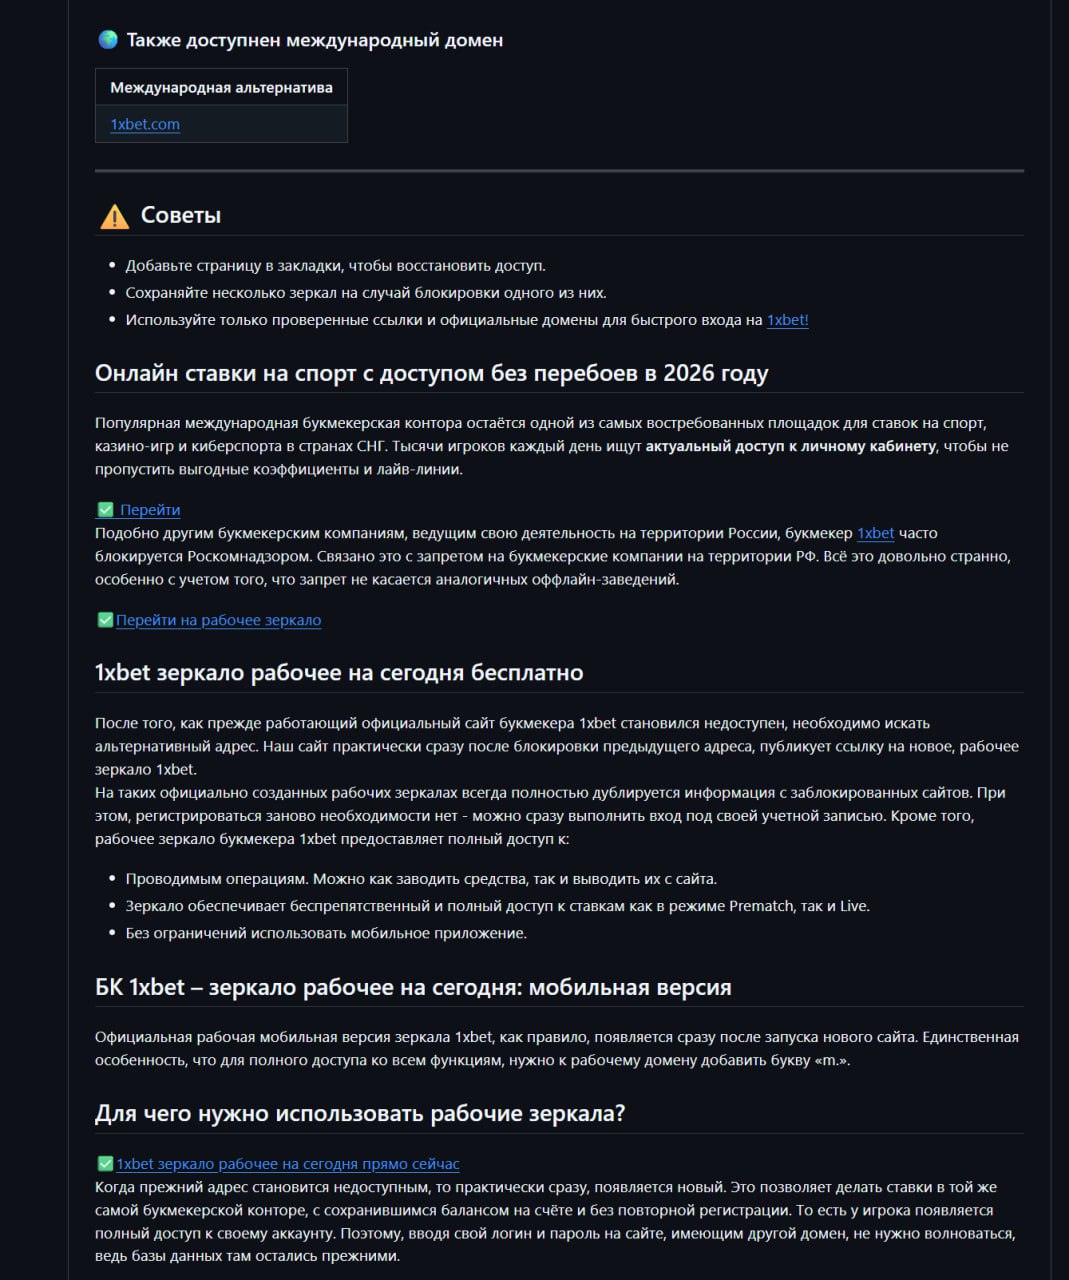Click the globe icon beside the international domain heading
Screen dimensions: 1069x1280
(x=108, y=40)
